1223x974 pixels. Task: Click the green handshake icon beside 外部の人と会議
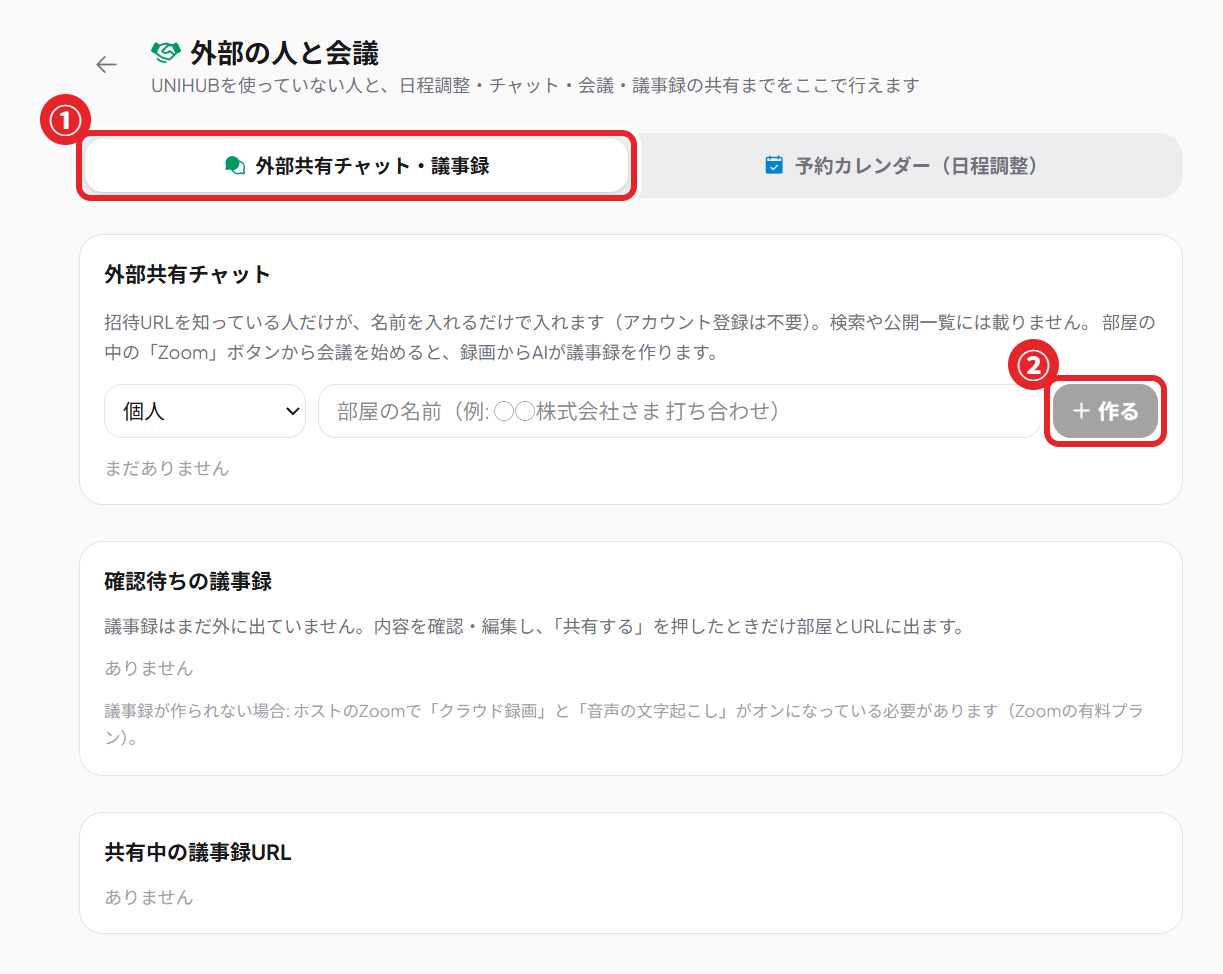165,52
